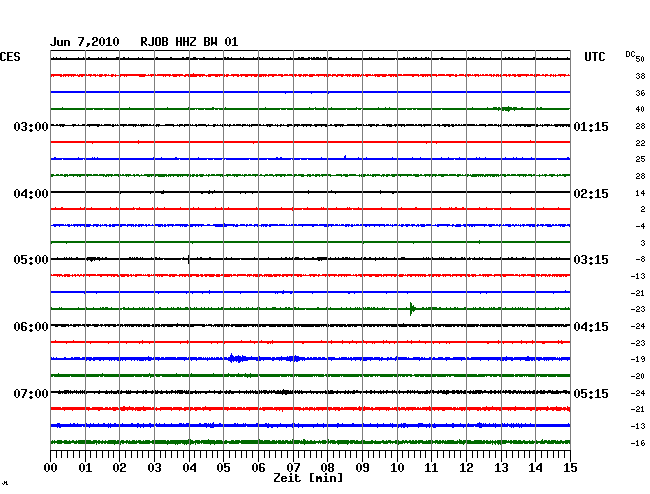
Task: Select minute tick label "12"
Action: pyautogui.click(x=466, y=468)
